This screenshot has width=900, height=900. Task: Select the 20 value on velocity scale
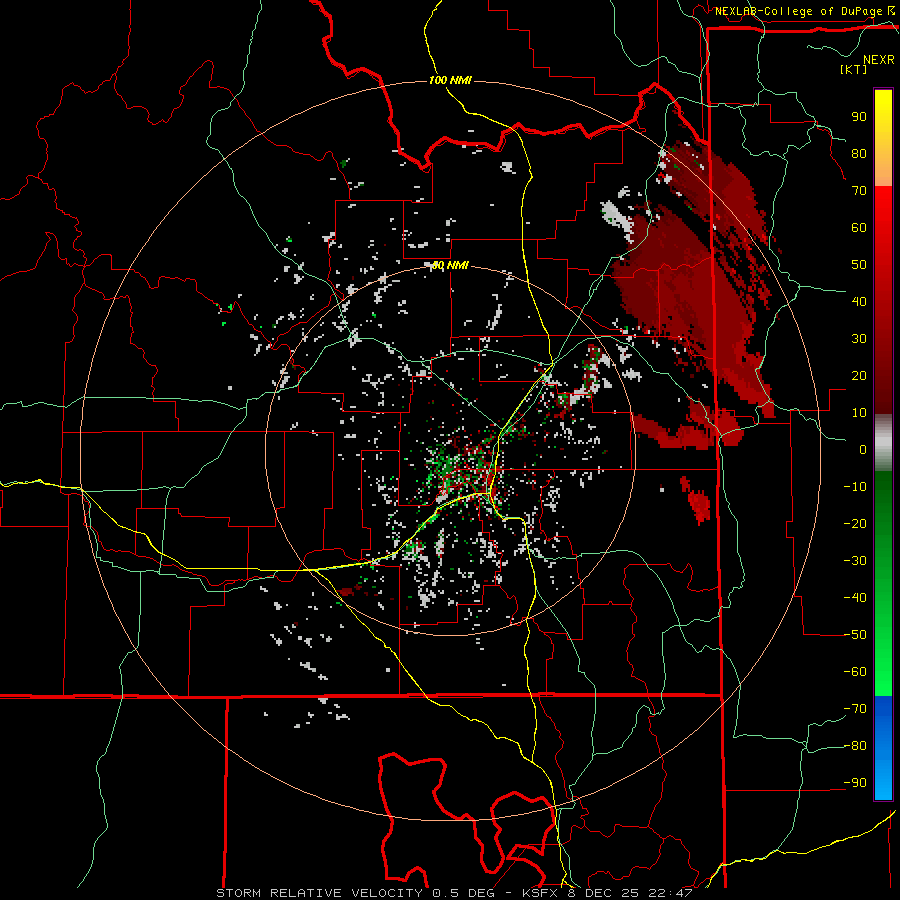tap(859, 375)
